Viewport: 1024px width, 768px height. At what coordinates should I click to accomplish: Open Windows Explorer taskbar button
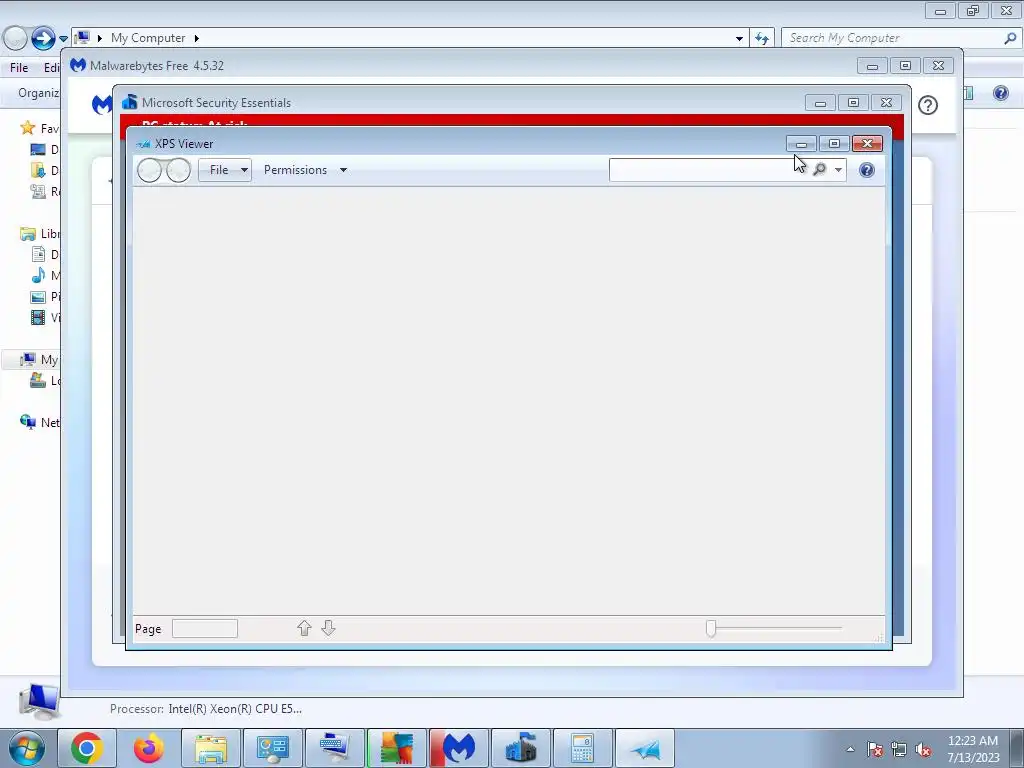click(211, 748)
